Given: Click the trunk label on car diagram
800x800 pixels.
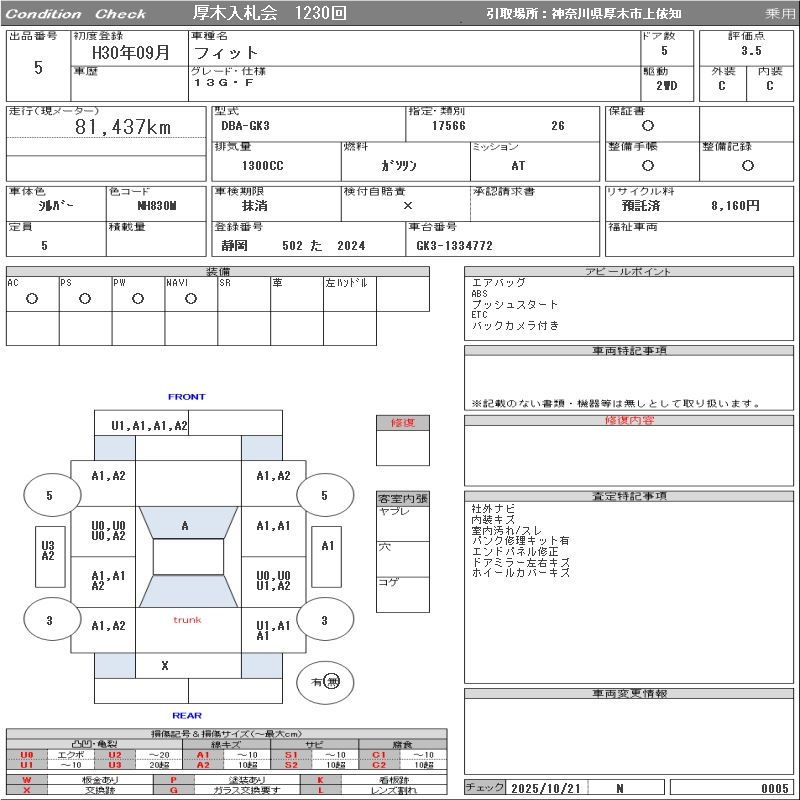Looking at the screenshot, I should pos(187,620).
